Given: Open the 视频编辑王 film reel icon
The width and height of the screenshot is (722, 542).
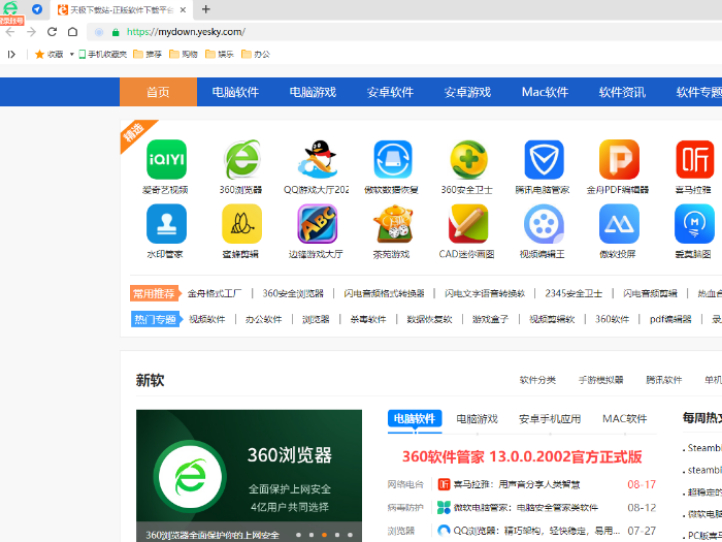Looking at the screenshot, I should (x=544, y=224).
